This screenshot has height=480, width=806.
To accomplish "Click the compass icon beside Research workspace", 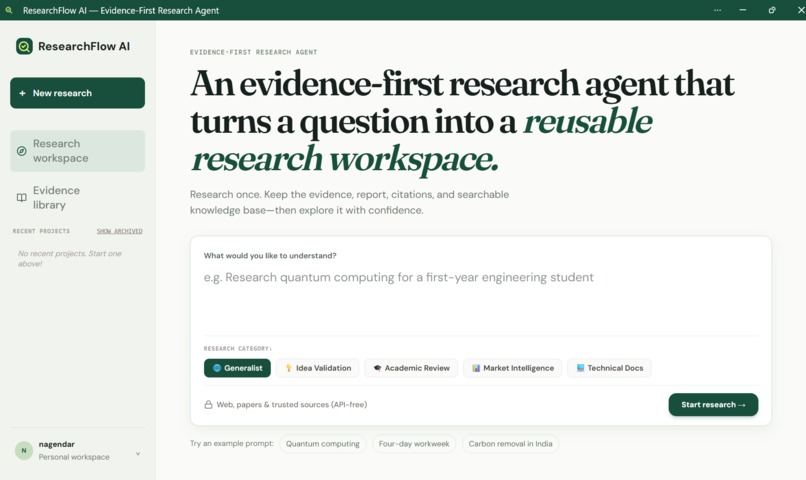I will coord(22,151).
